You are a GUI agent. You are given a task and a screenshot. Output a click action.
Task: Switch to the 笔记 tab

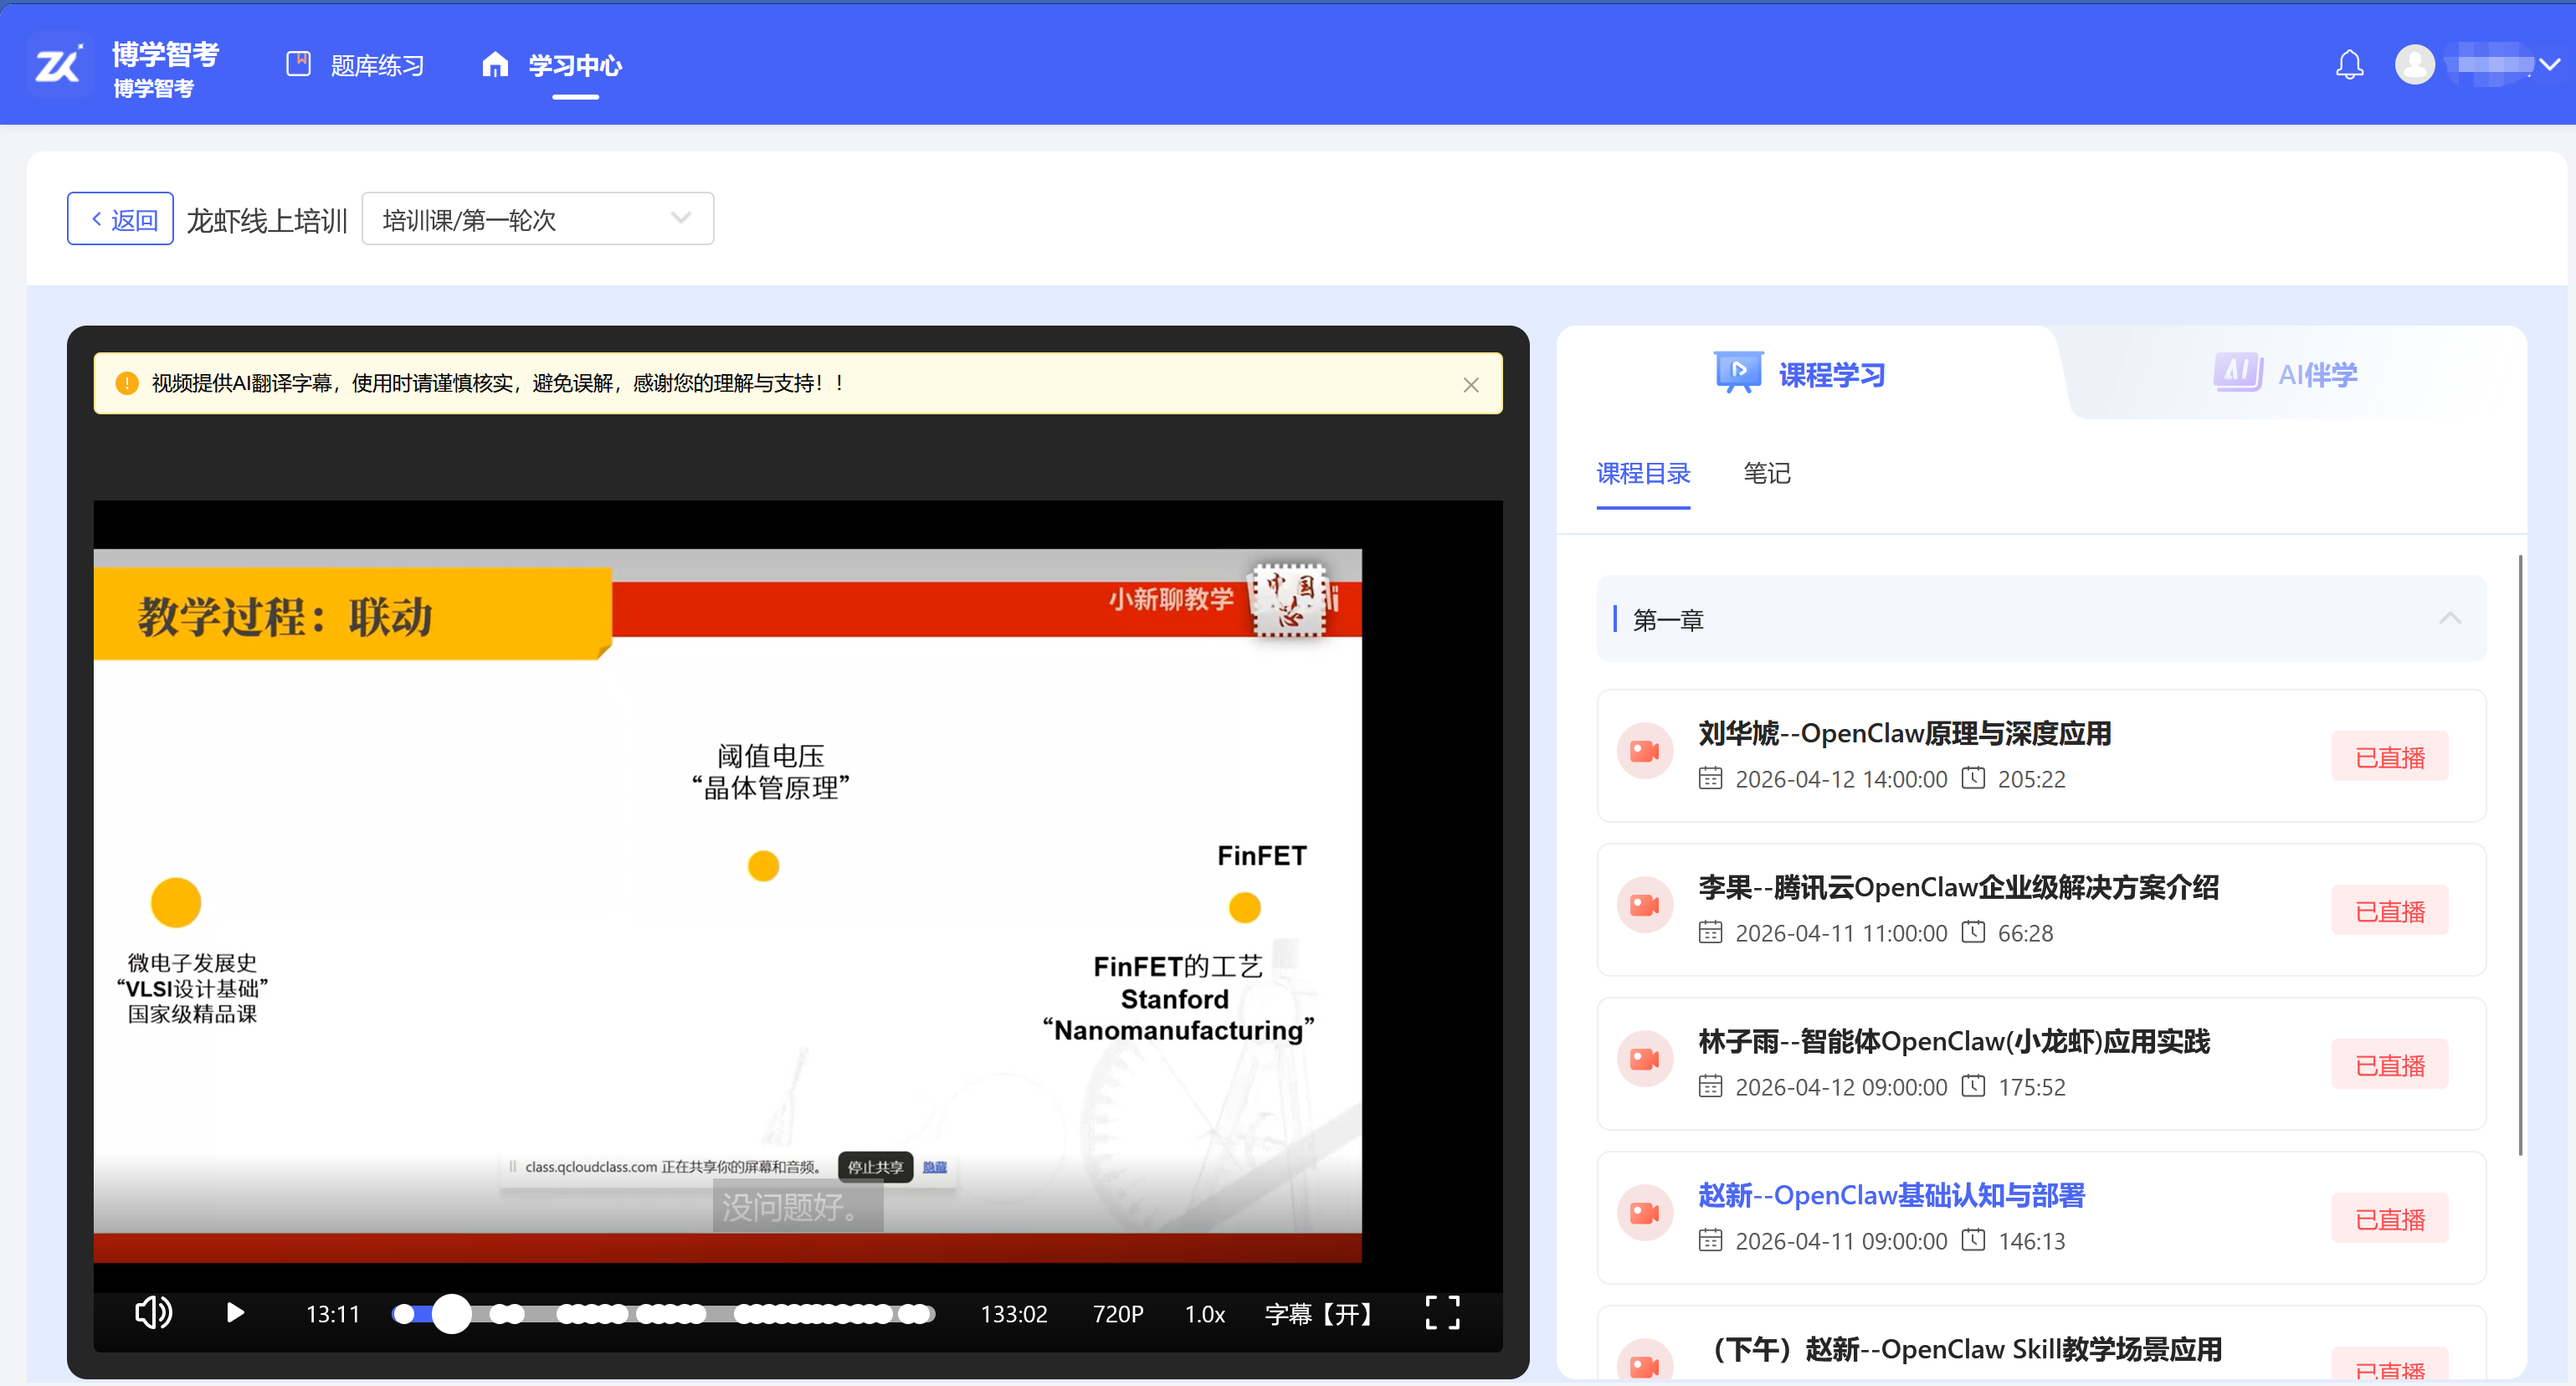pos(1766,473)
